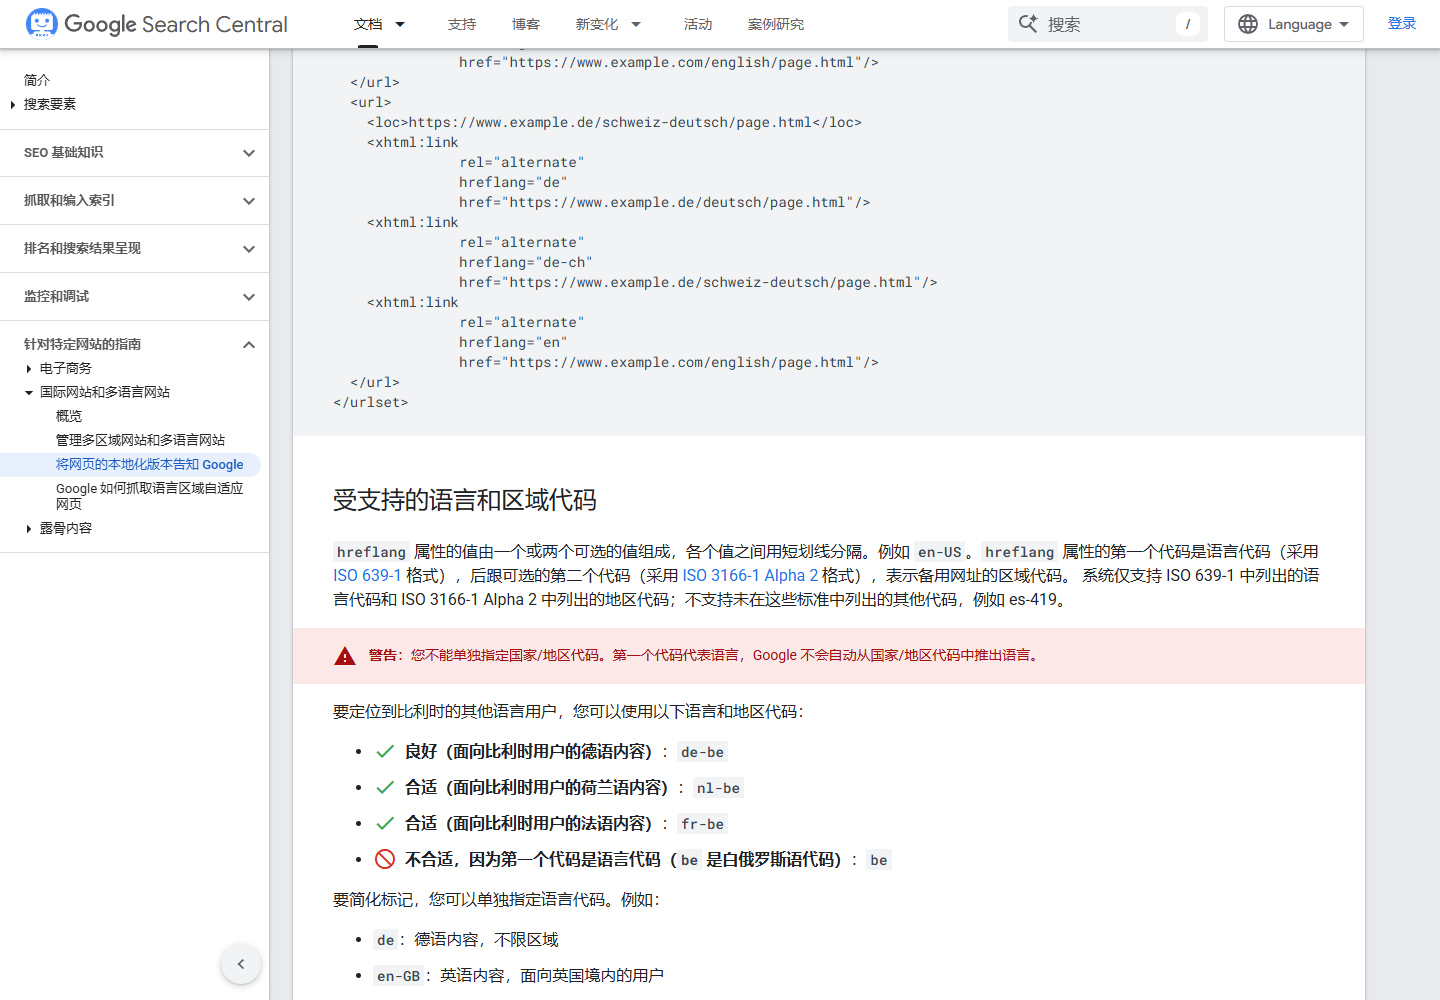This screenshot has width=1440, height=1000.
Task: Open the 活动 tab
Action: coord(698,24)
